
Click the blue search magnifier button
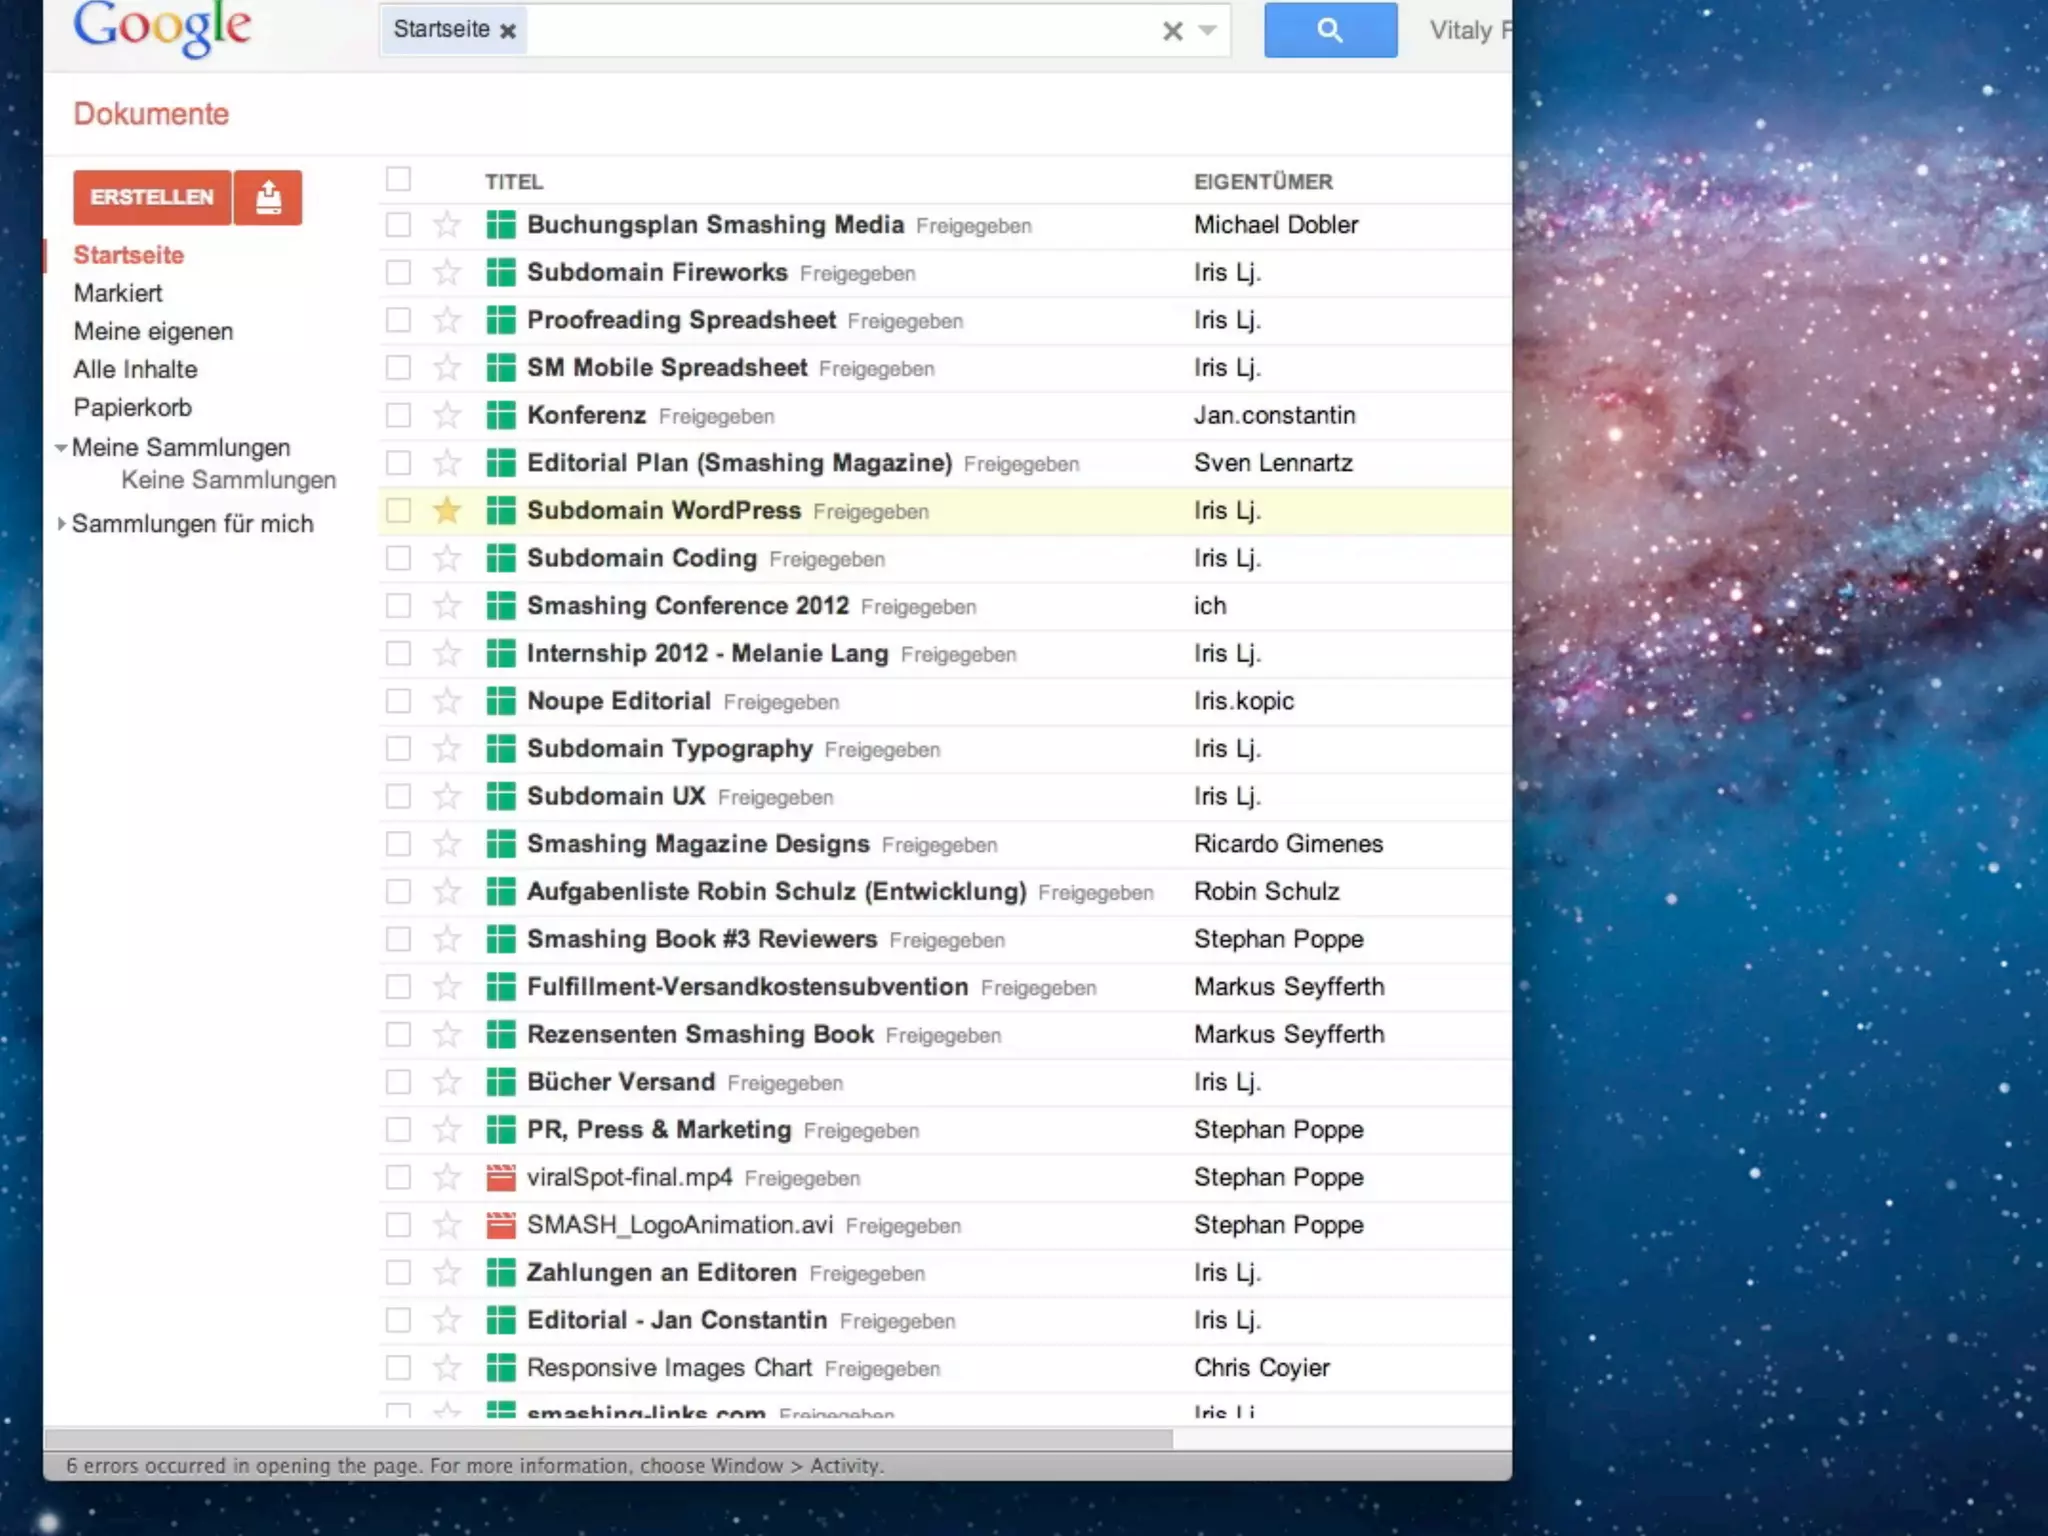[1329, 30]
